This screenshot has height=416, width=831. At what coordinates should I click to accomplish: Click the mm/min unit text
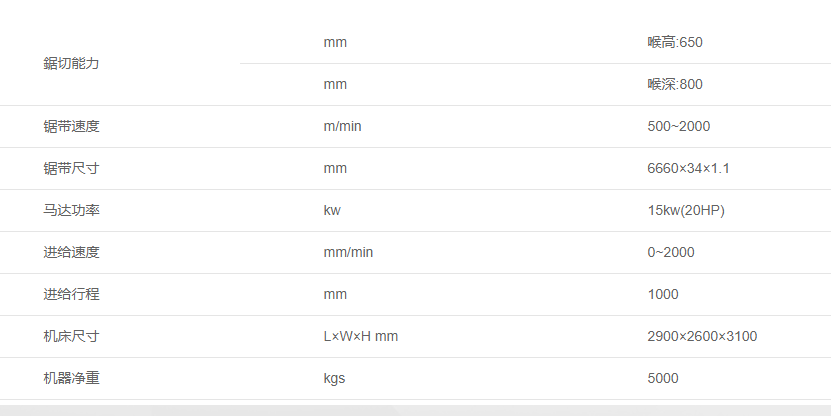point(348,252)
